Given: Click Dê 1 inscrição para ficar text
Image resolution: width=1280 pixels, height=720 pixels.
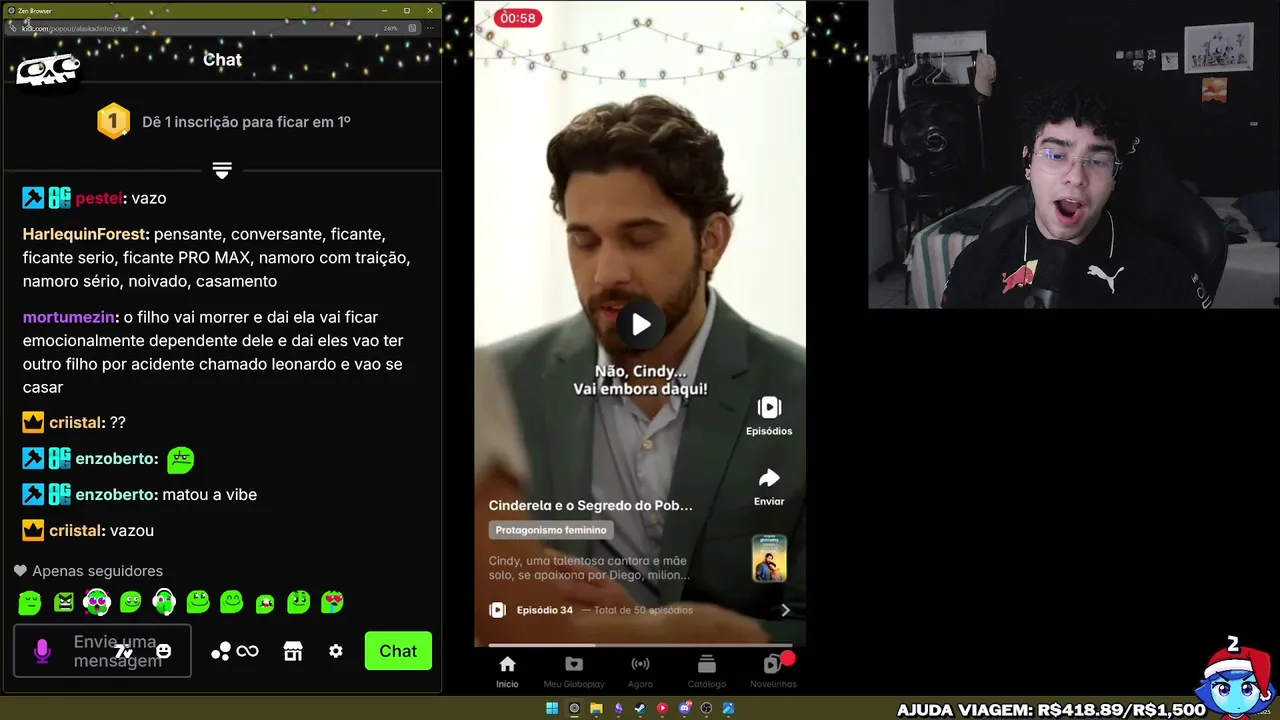Looking at the screenshot, I should 246,122.
